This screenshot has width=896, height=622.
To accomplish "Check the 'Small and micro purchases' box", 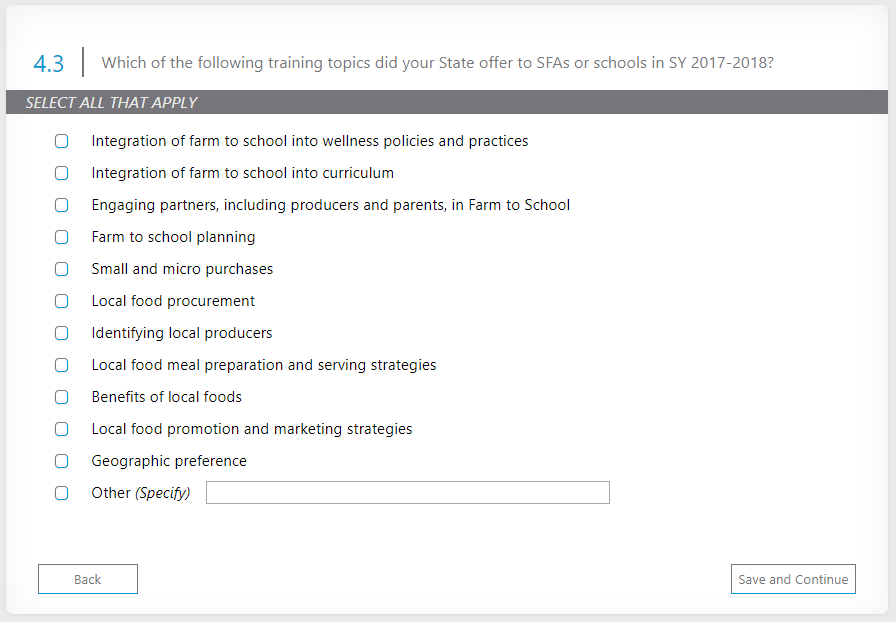I will click(x=62, y=269).
